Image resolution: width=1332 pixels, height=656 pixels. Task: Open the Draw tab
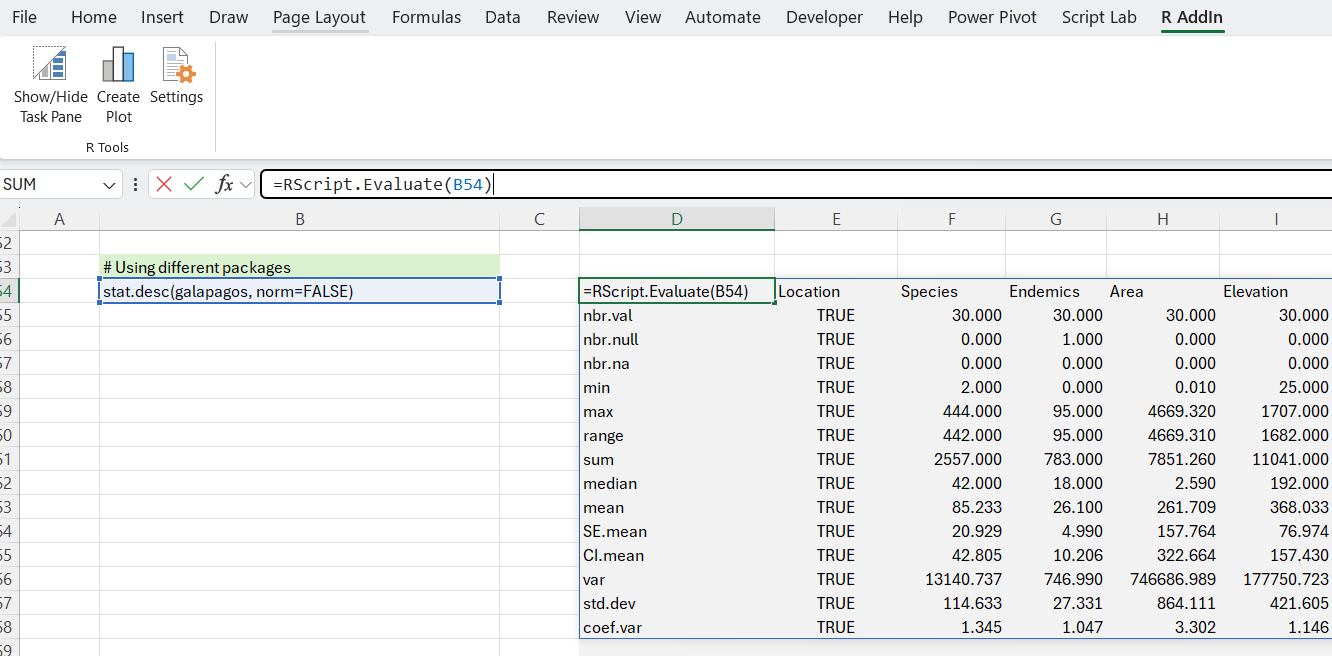click(229, 17)
